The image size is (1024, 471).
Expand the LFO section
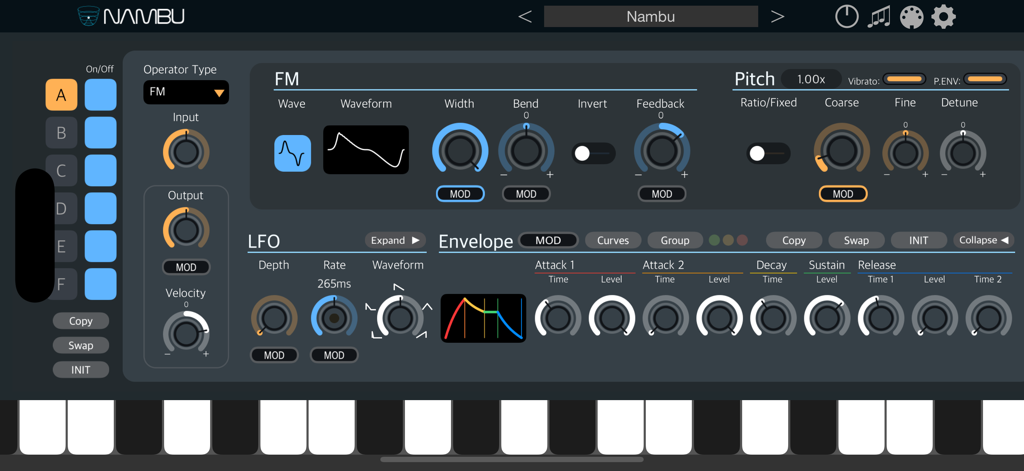pos(395,240)
